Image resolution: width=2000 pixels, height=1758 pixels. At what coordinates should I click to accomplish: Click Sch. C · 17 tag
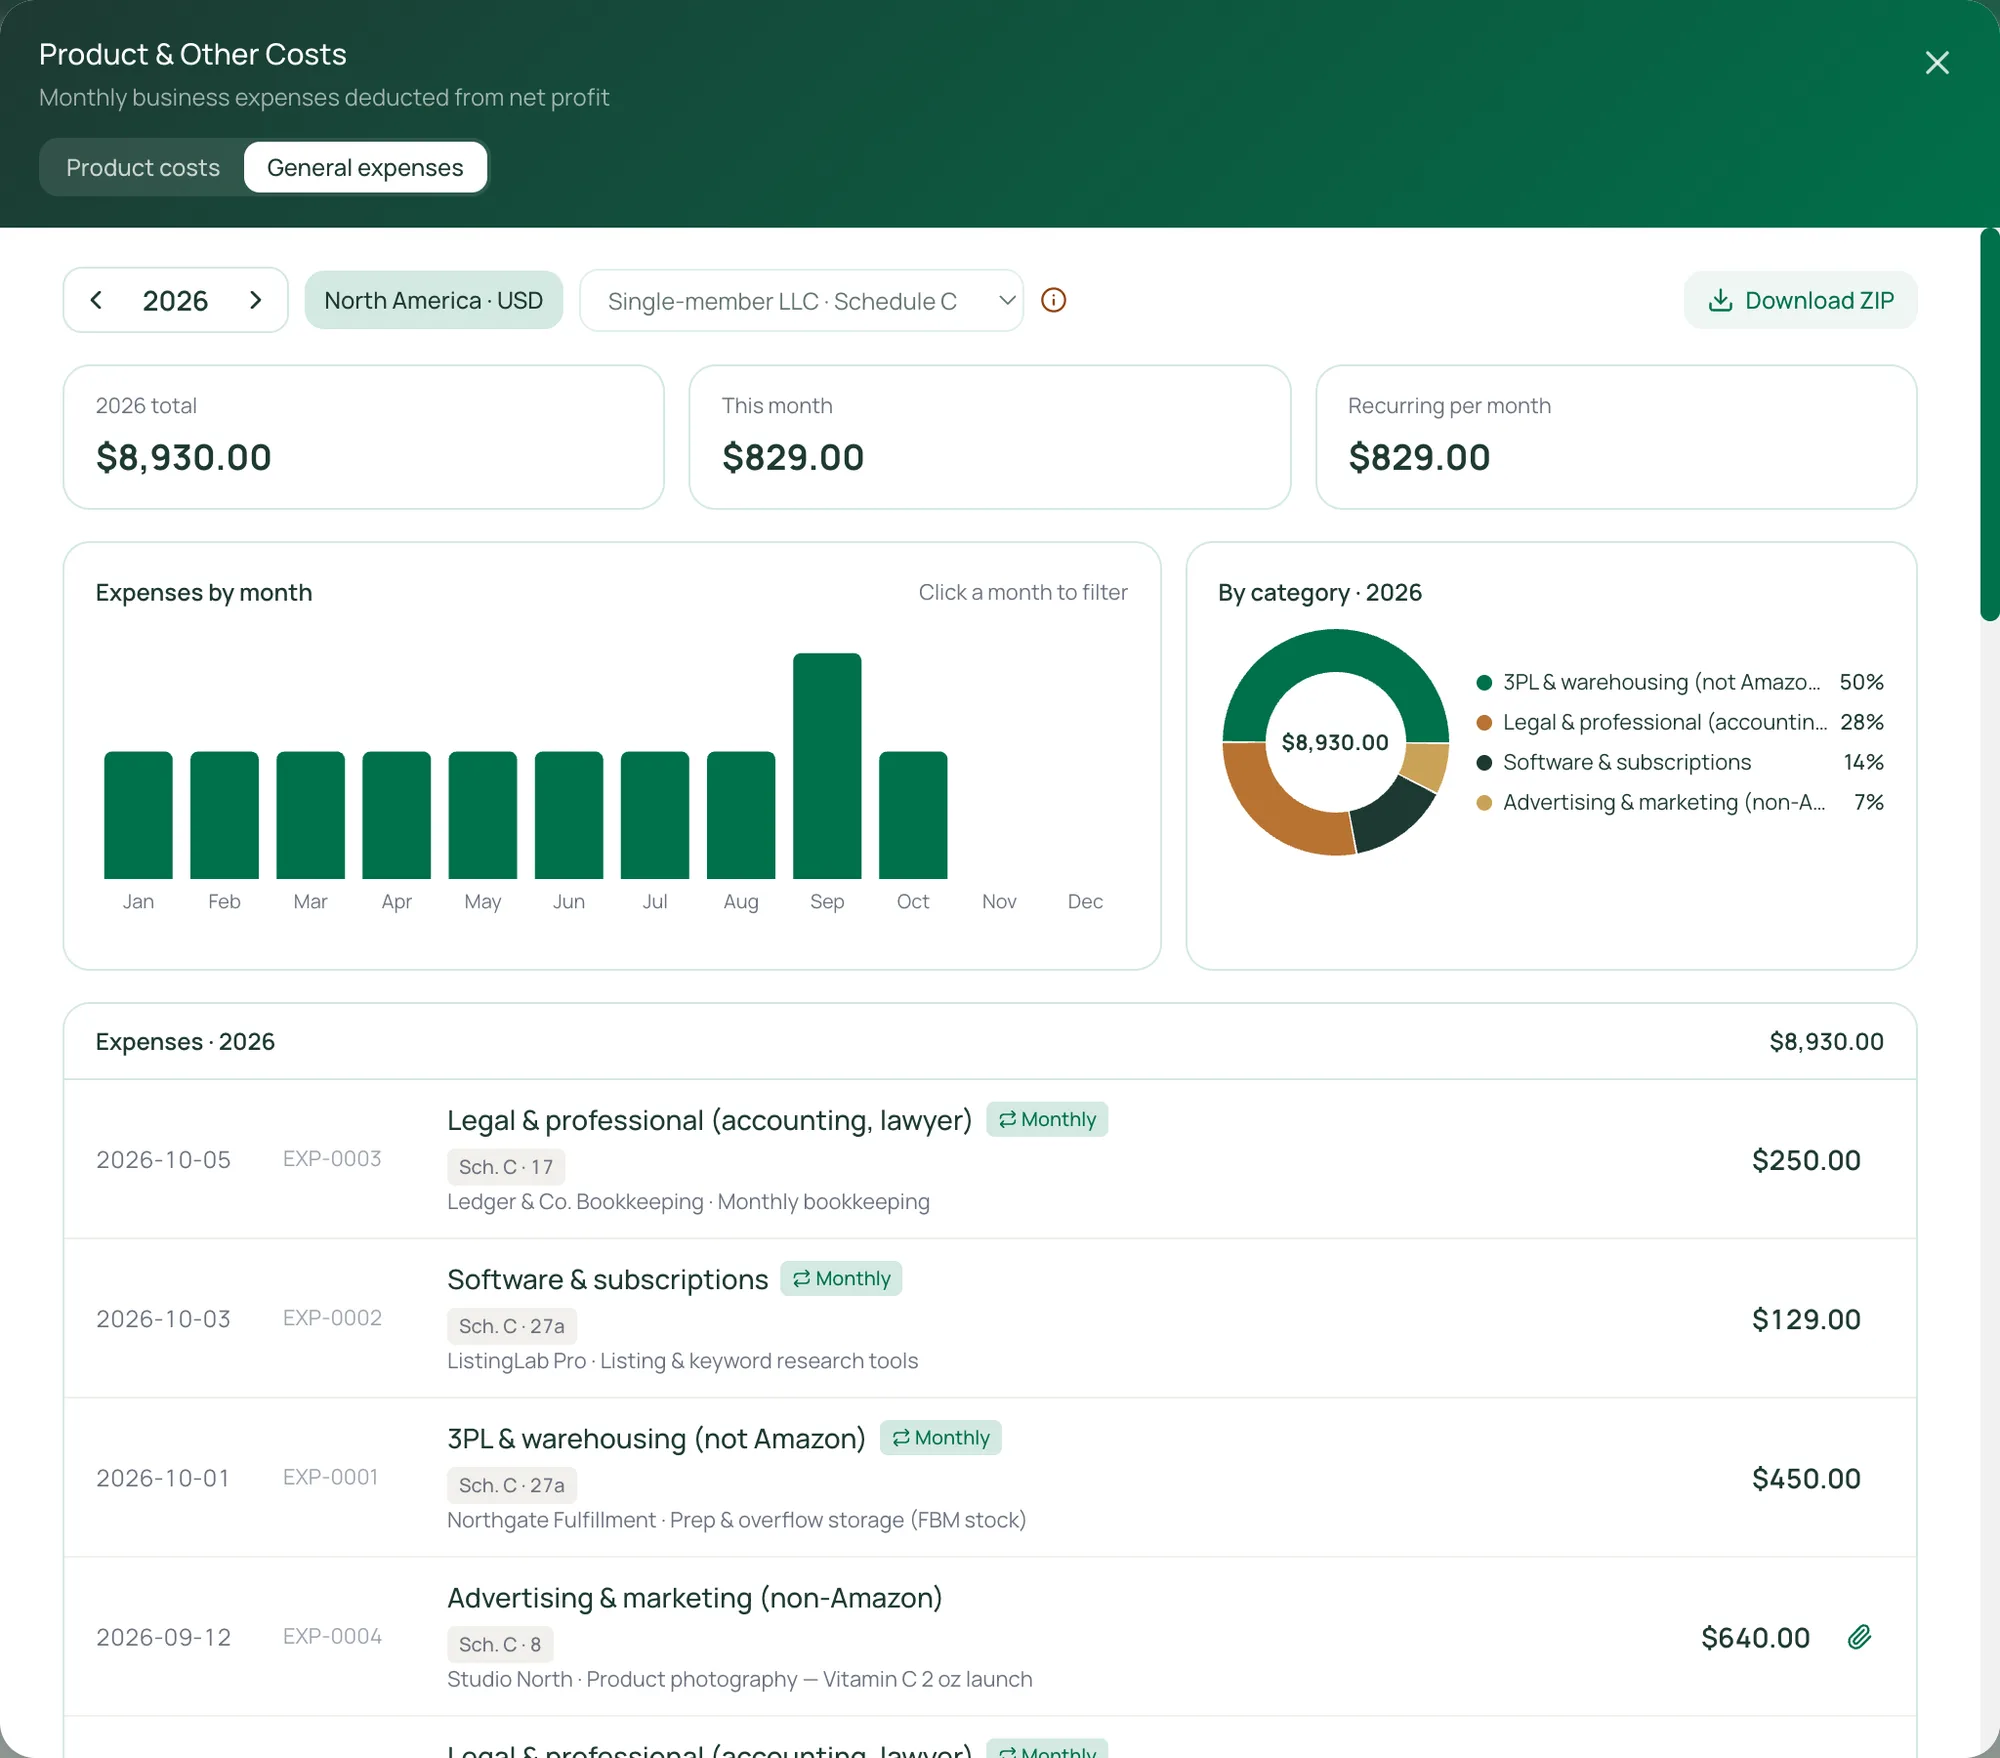tap(506, 1167)
